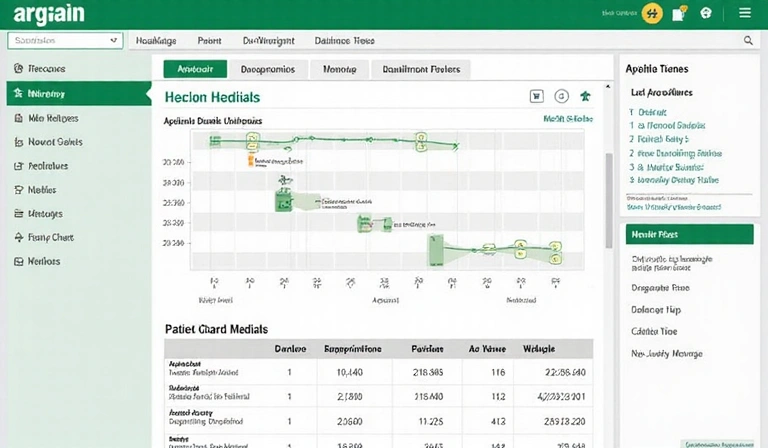Click the argiain logo
This screenshot has height=448, width=768.
tap(49, 14)
